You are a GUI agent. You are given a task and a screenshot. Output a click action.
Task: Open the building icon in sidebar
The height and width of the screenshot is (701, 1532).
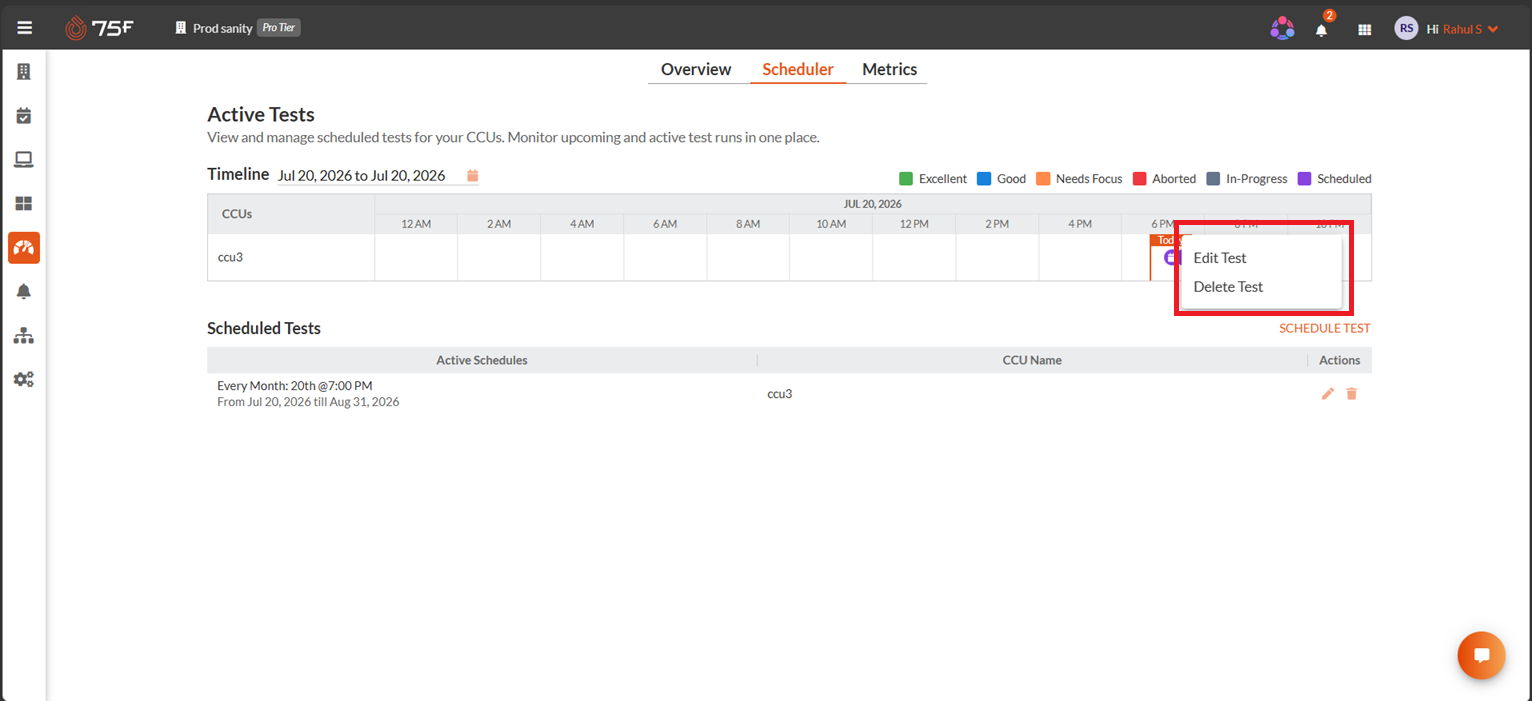24,71
